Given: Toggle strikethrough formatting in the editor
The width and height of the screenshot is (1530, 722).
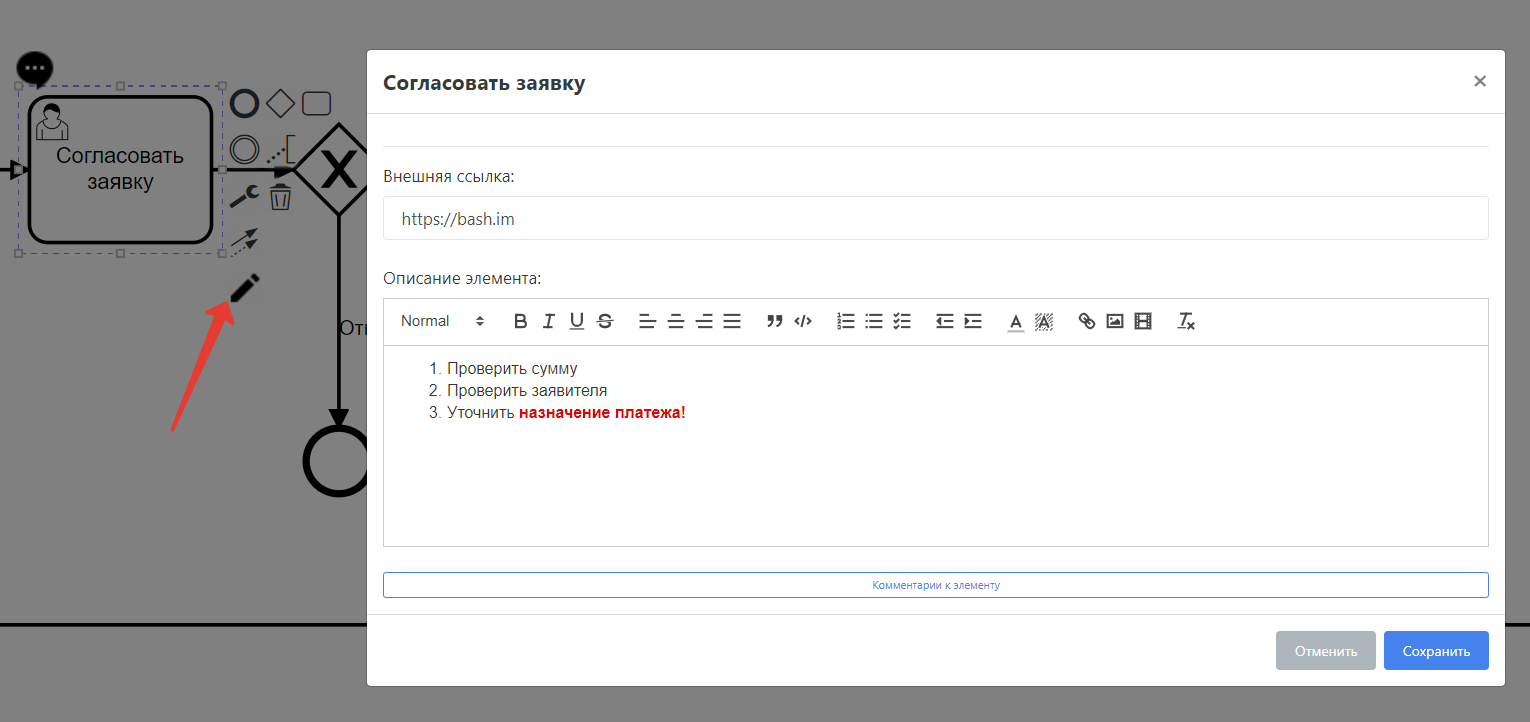Looking at the screenshot, I should pyautogui.click(x=604, y=321).
